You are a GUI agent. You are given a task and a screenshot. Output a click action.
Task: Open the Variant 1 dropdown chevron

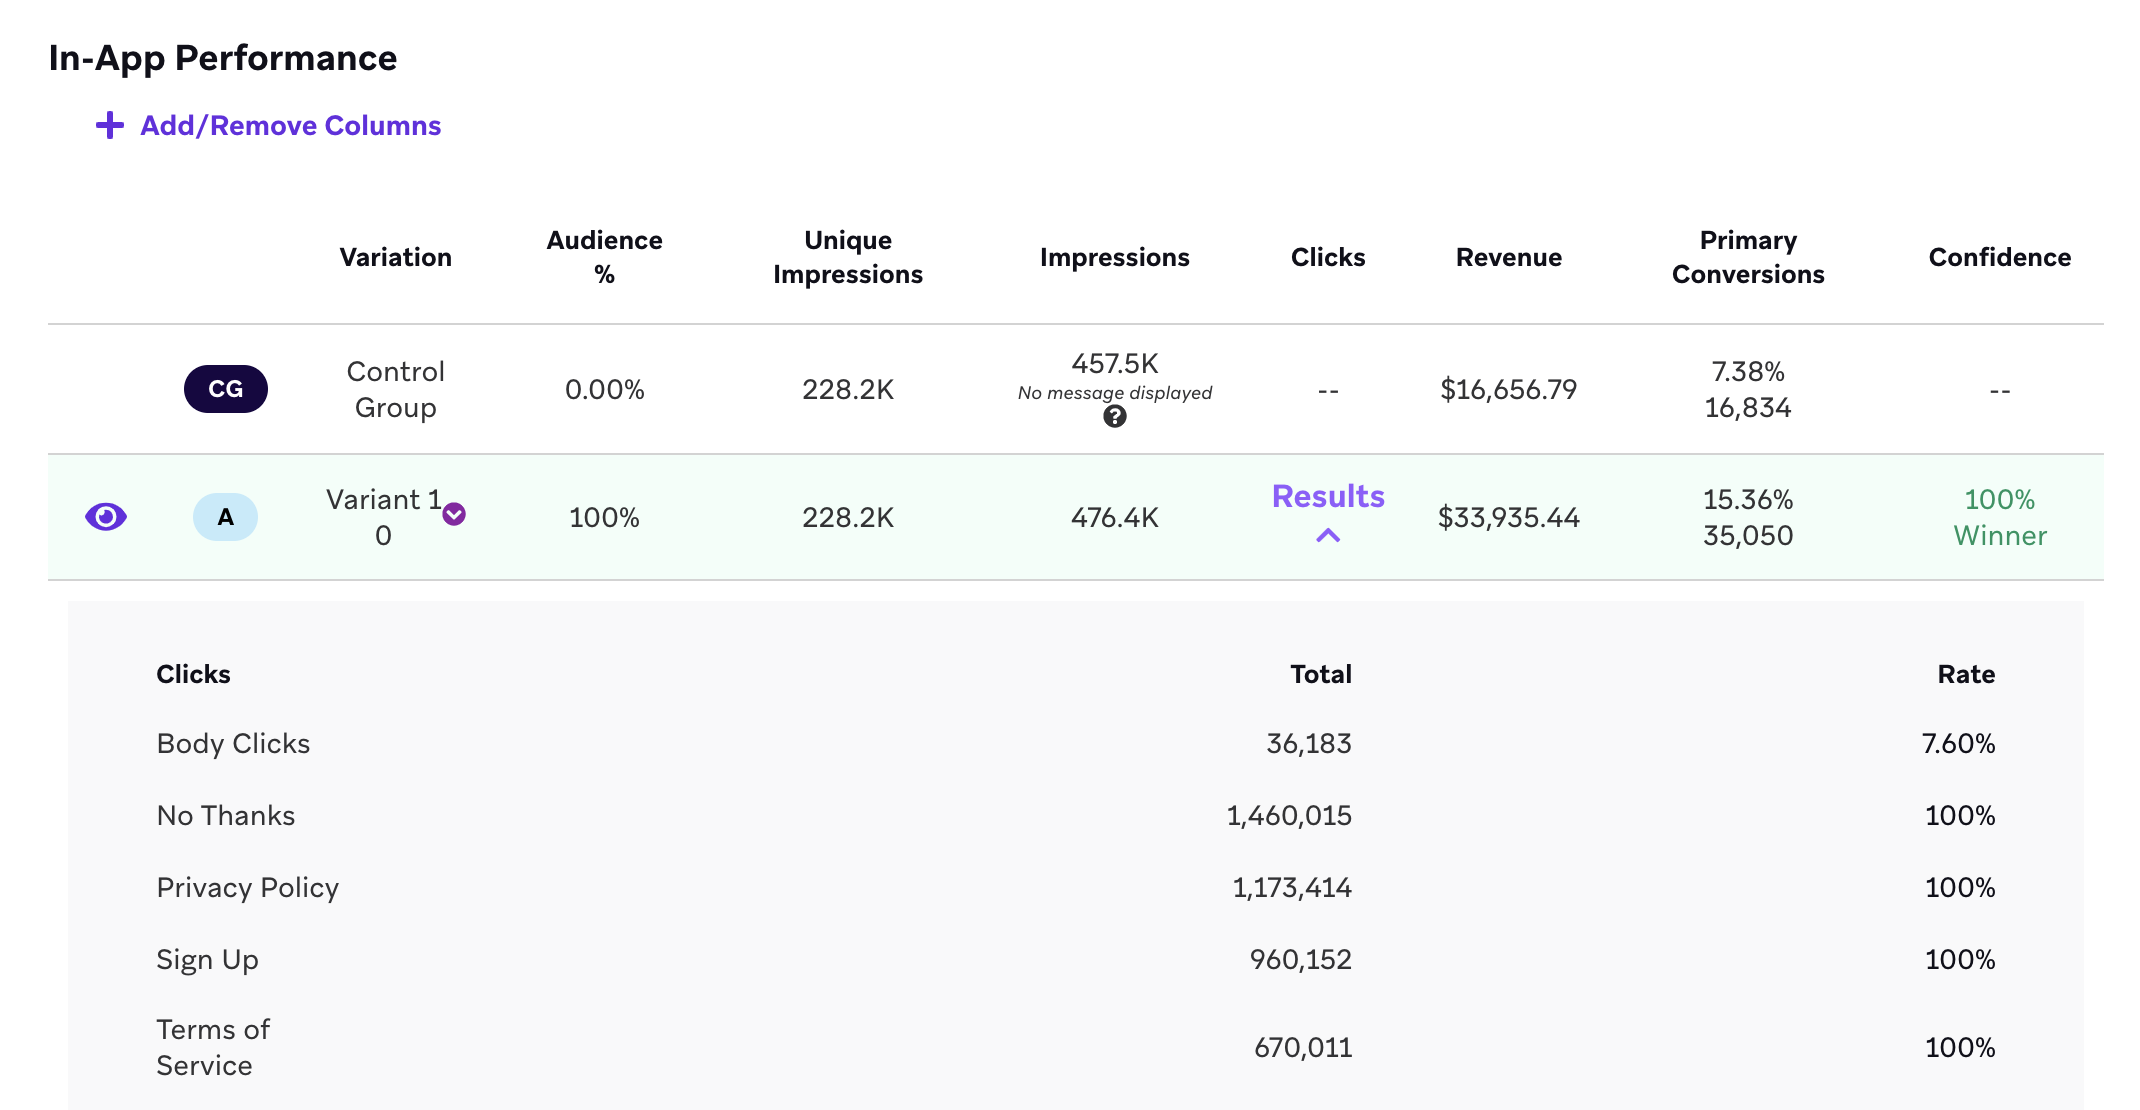point(455,513)
